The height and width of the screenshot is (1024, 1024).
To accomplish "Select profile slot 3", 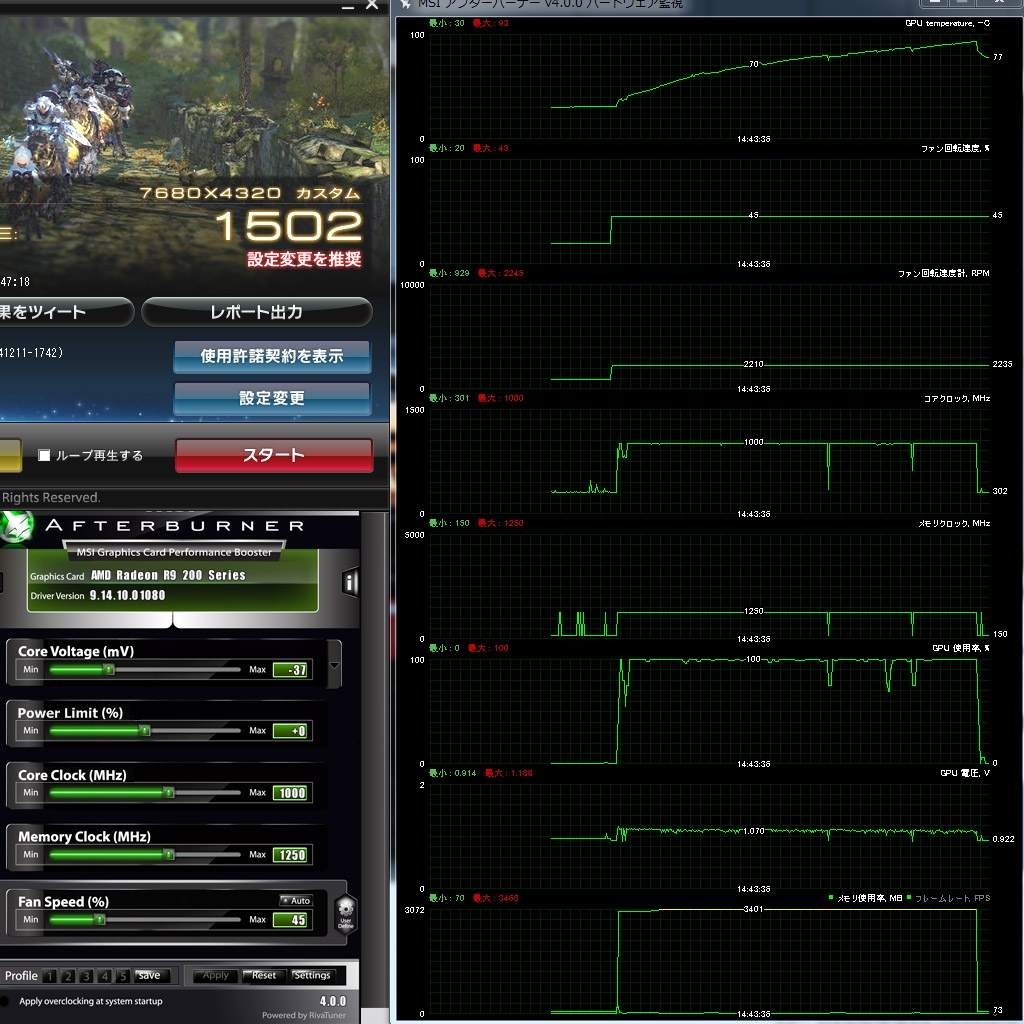I will [x=86, y=976].
